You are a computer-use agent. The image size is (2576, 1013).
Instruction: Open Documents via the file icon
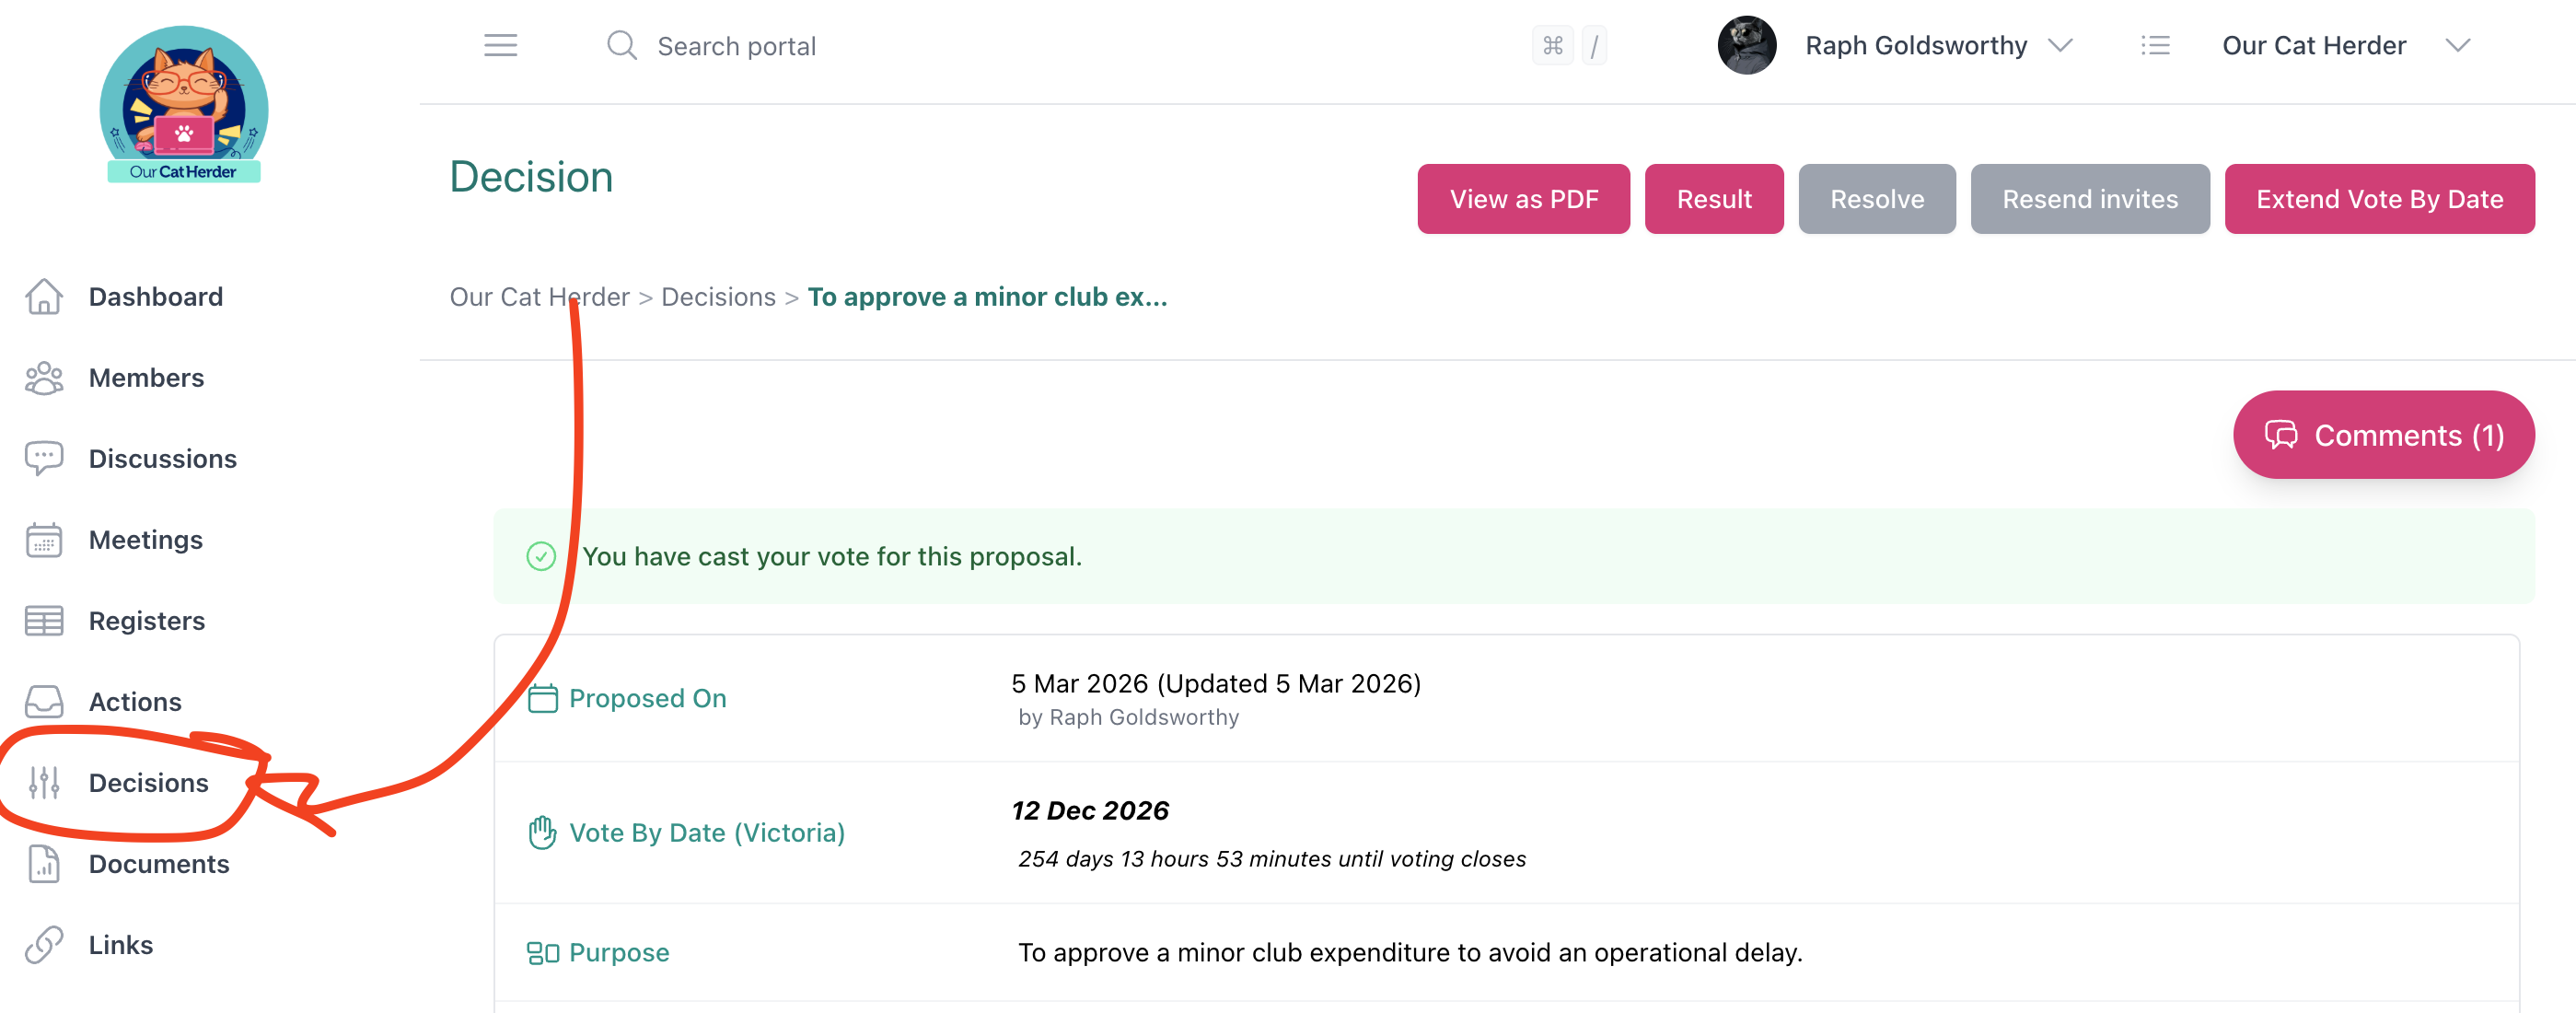pyautogui.click(x=44, y=864)
